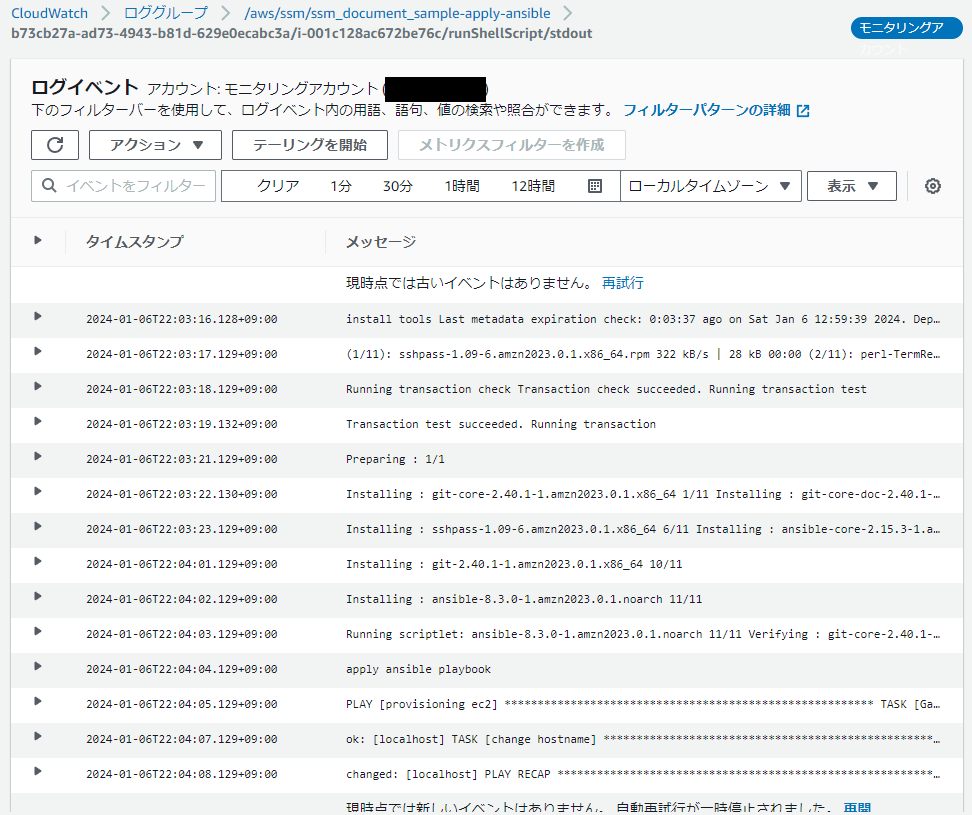The height and width of the screenshot is (815, 972).
Task: Click the 'Running transaction check' message text
Action: click(x=606, y=389)
